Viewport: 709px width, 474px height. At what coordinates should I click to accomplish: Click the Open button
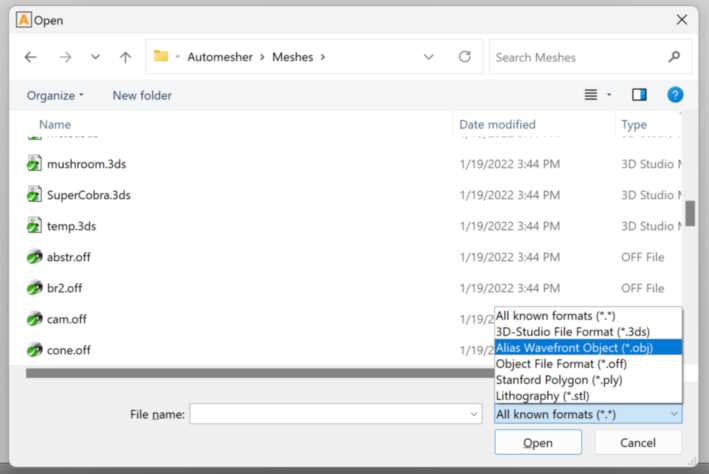click(x=538, y=442)
